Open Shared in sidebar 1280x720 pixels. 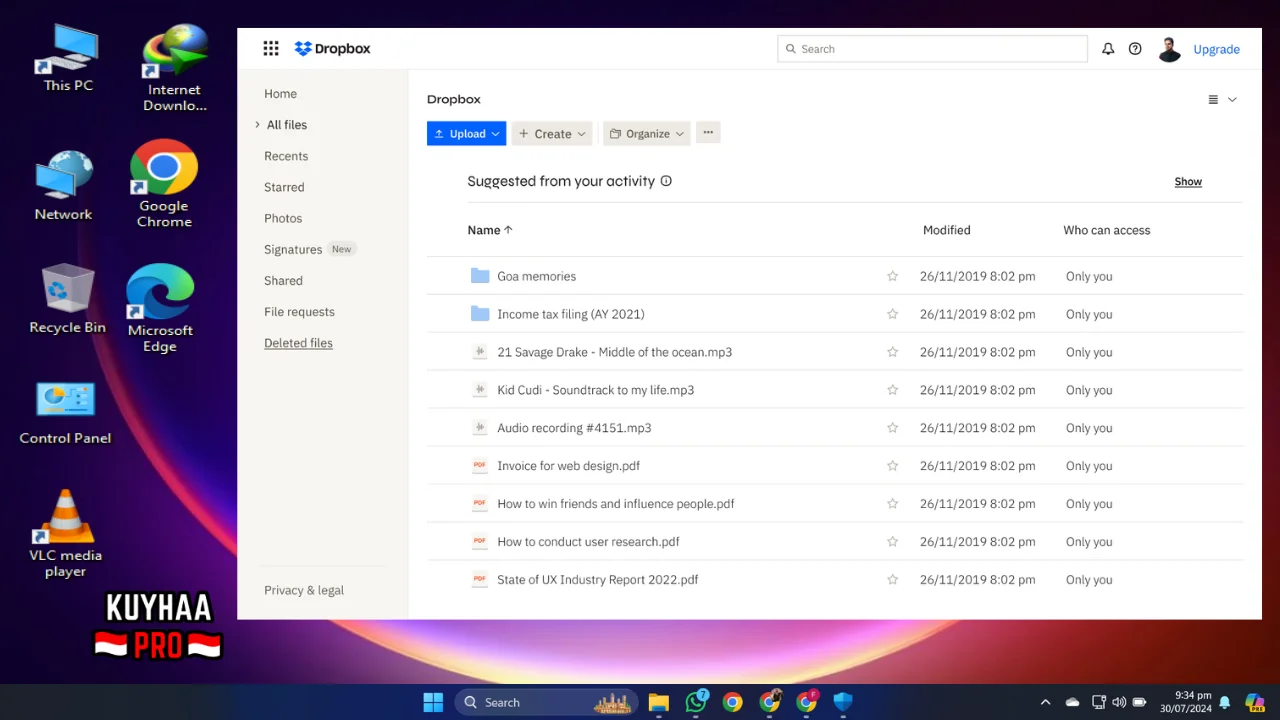[283, 280]
